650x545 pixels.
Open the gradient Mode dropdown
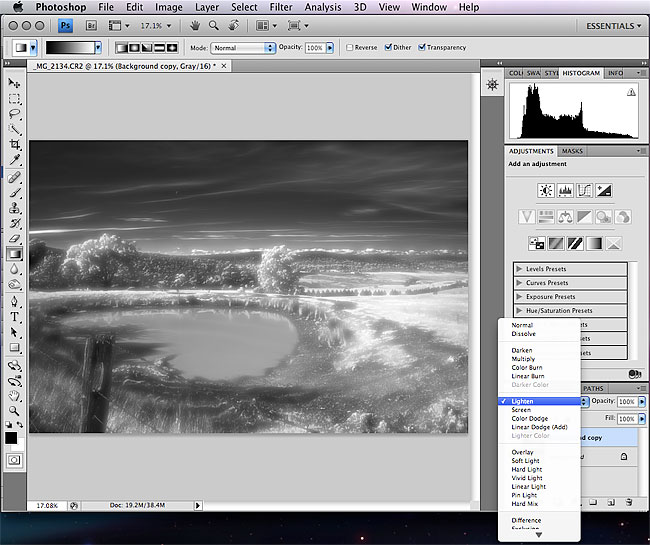243,47
